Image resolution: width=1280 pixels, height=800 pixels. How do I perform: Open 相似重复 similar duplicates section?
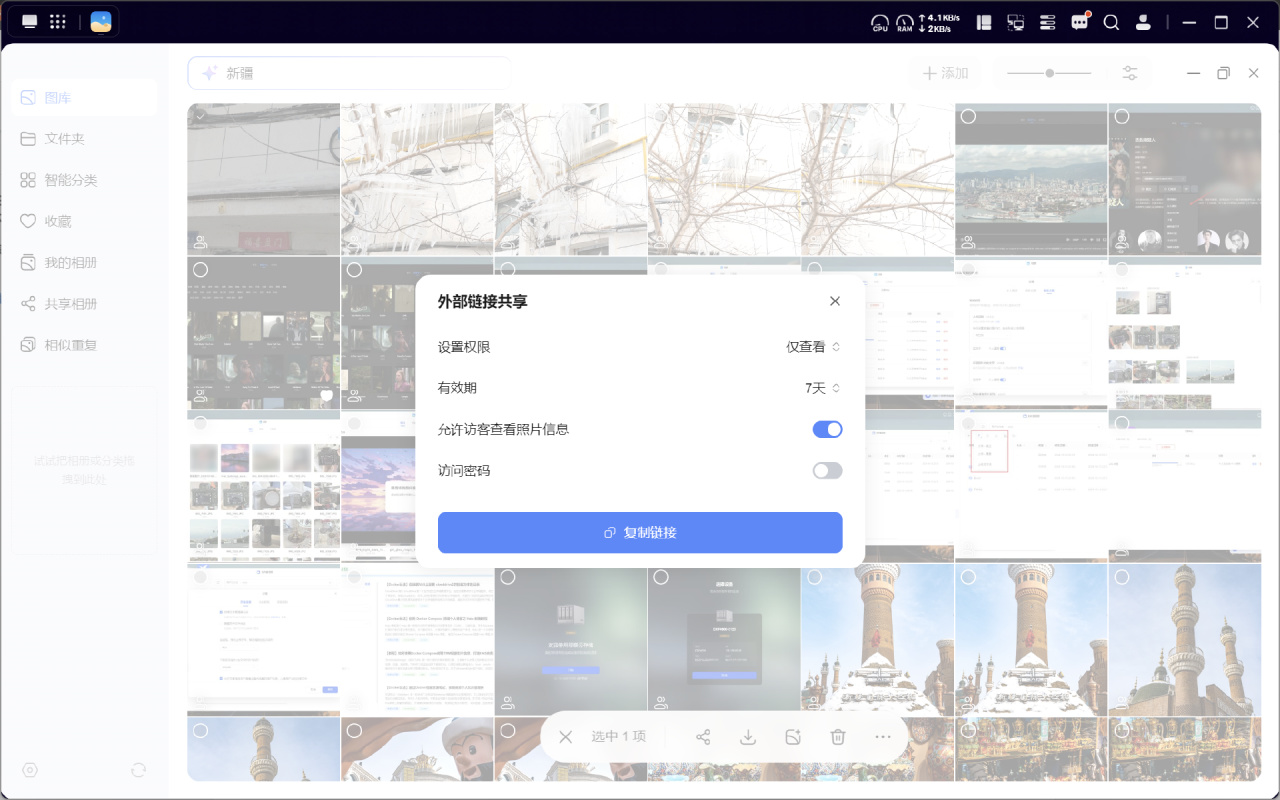tap(84, 345)
